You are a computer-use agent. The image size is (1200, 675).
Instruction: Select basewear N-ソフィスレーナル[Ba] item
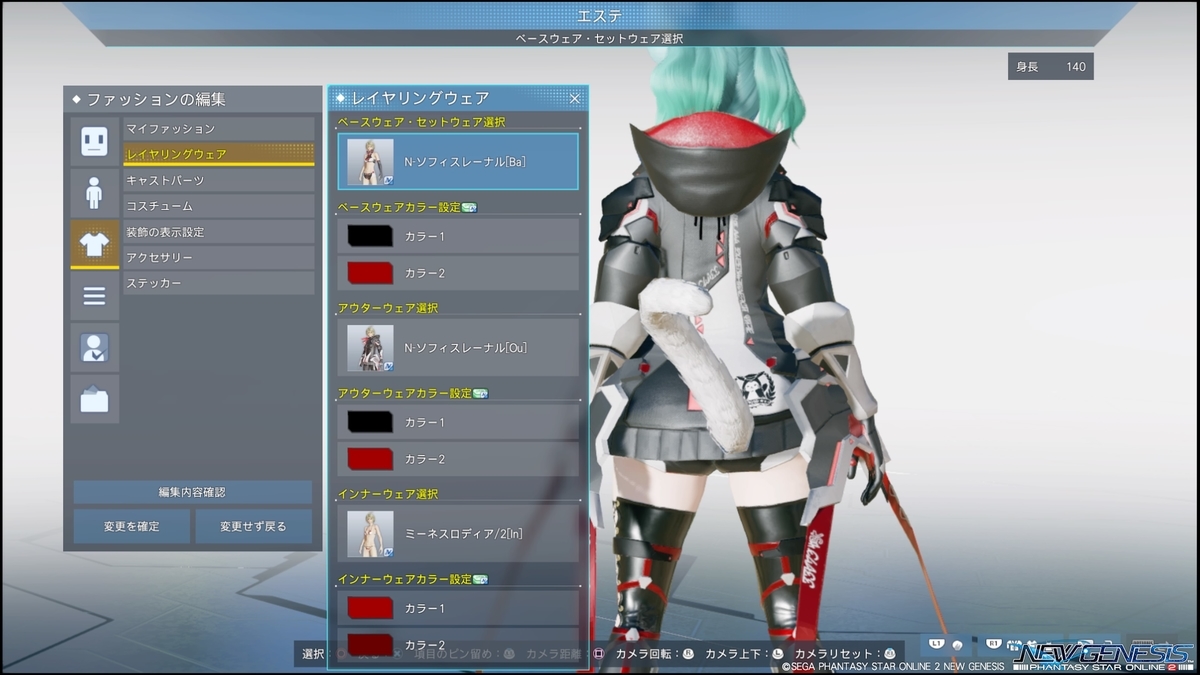click(x=458, y=161)
